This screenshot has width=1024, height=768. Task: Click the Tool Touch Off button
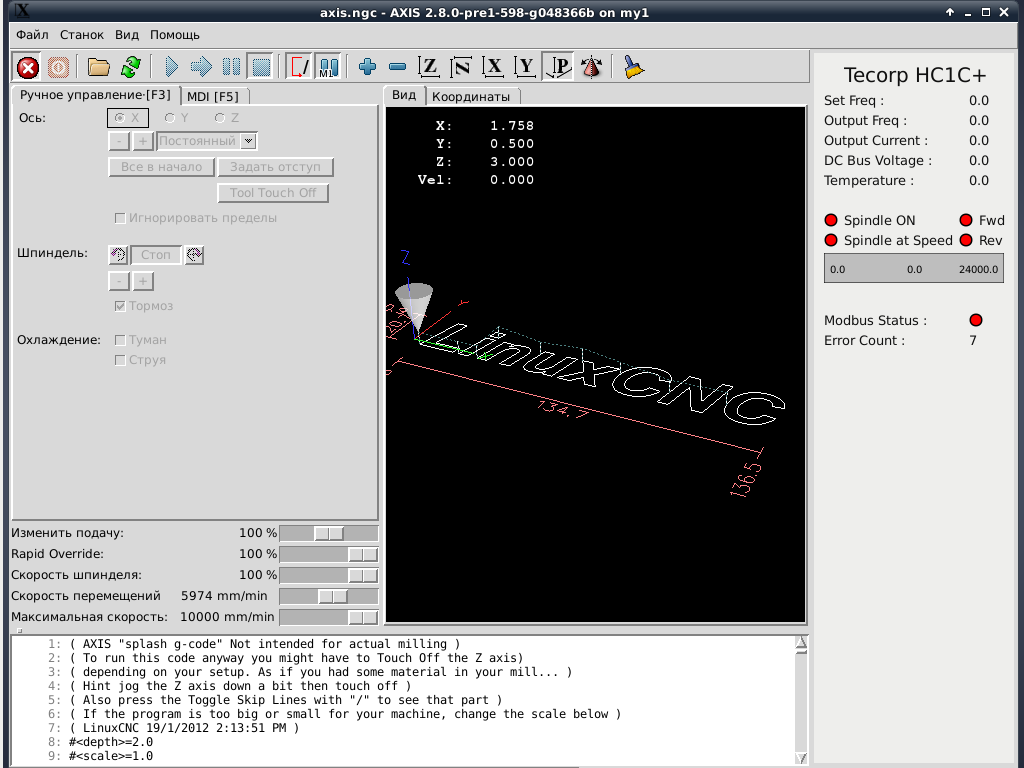(x=272, y=193)
